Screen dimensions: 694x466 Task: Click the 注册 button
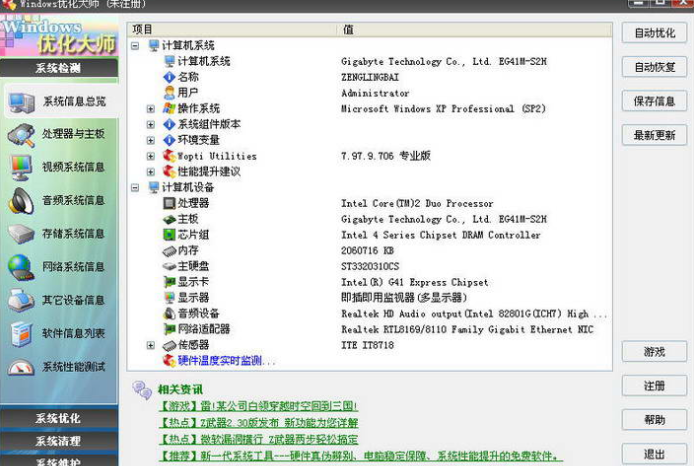(654, 386)
